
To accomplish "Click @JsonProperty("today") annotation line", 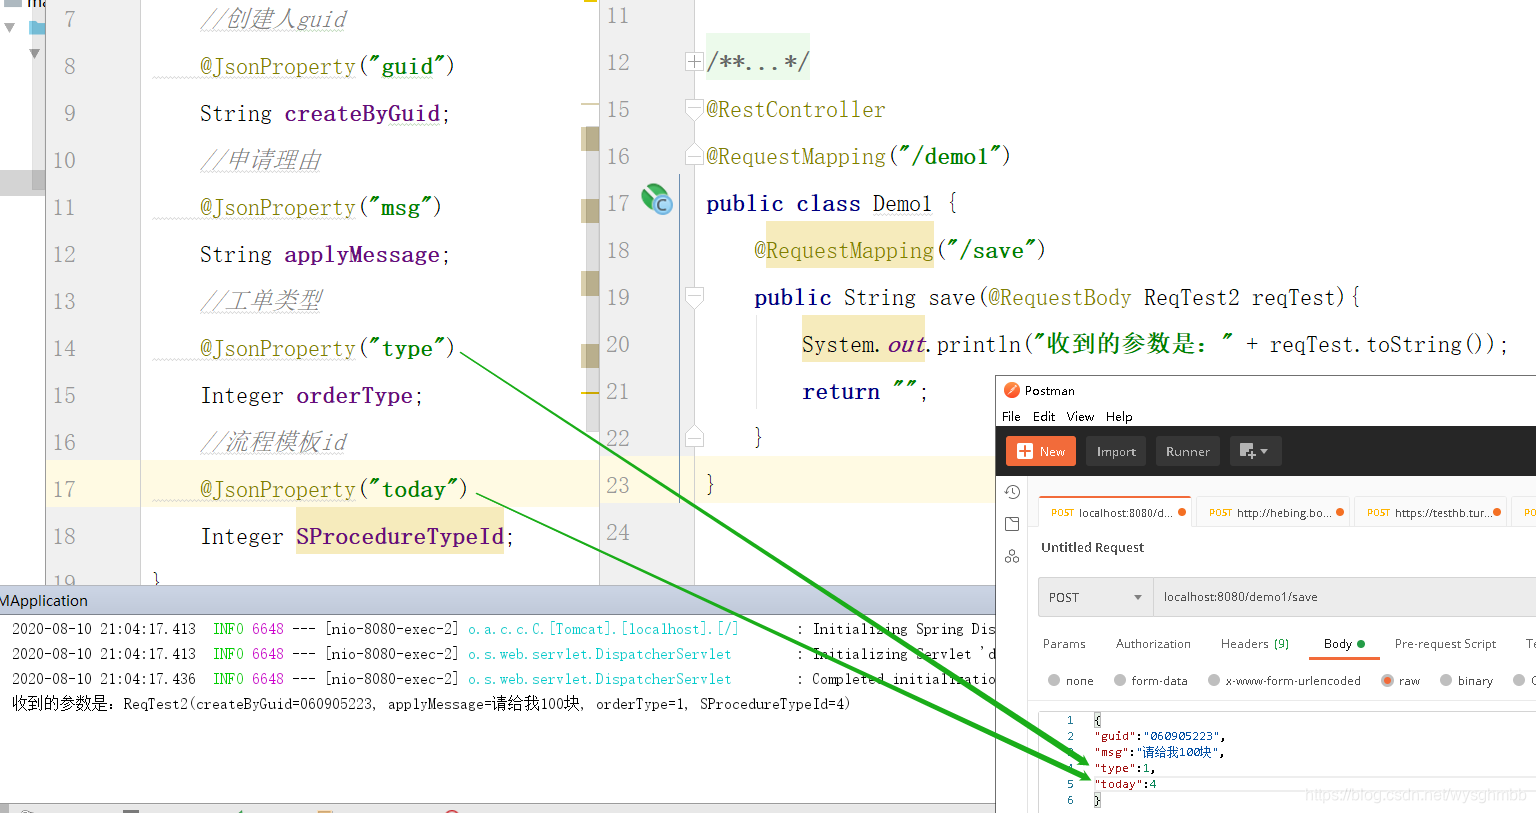I will (x=334, y=489).
